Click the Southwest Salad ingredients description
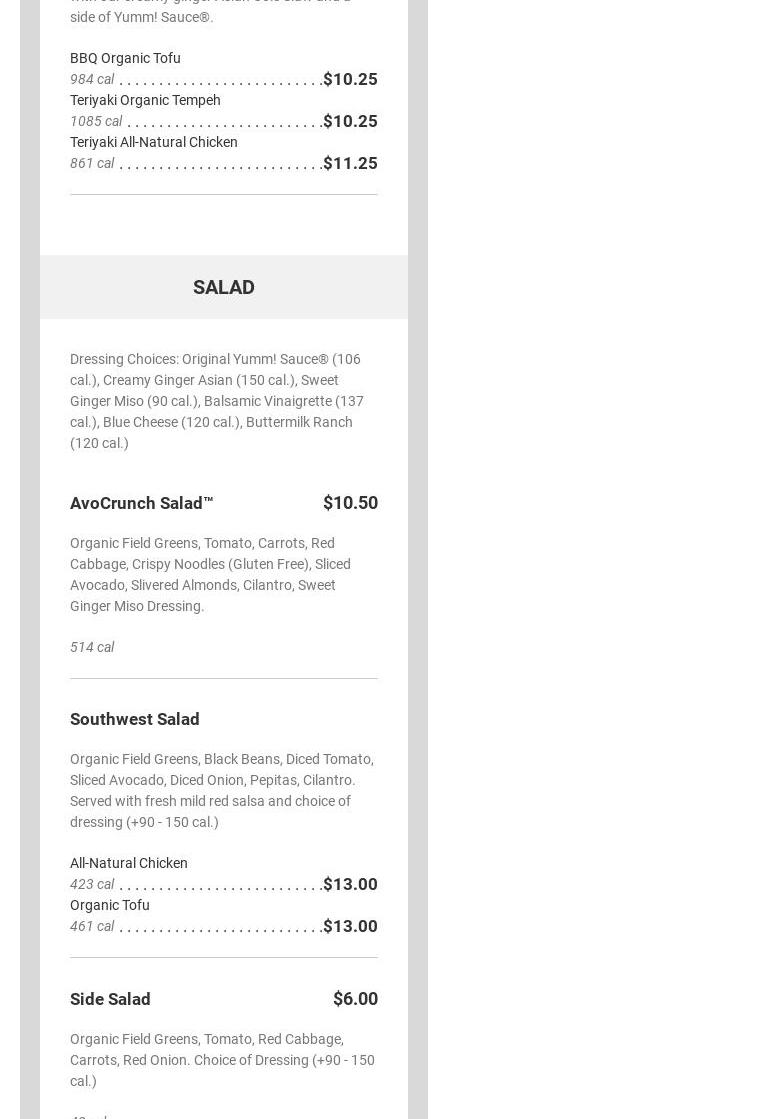770x1119 pixels. click(x=221, y=790)
